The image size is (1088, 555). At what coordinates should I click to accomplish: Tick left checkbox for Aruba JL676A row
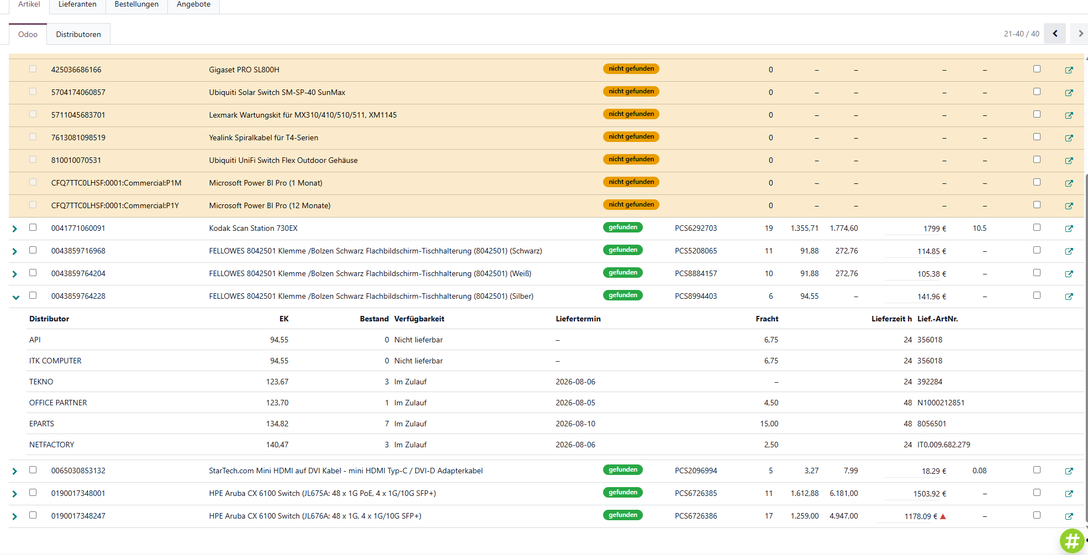(33, 515)
